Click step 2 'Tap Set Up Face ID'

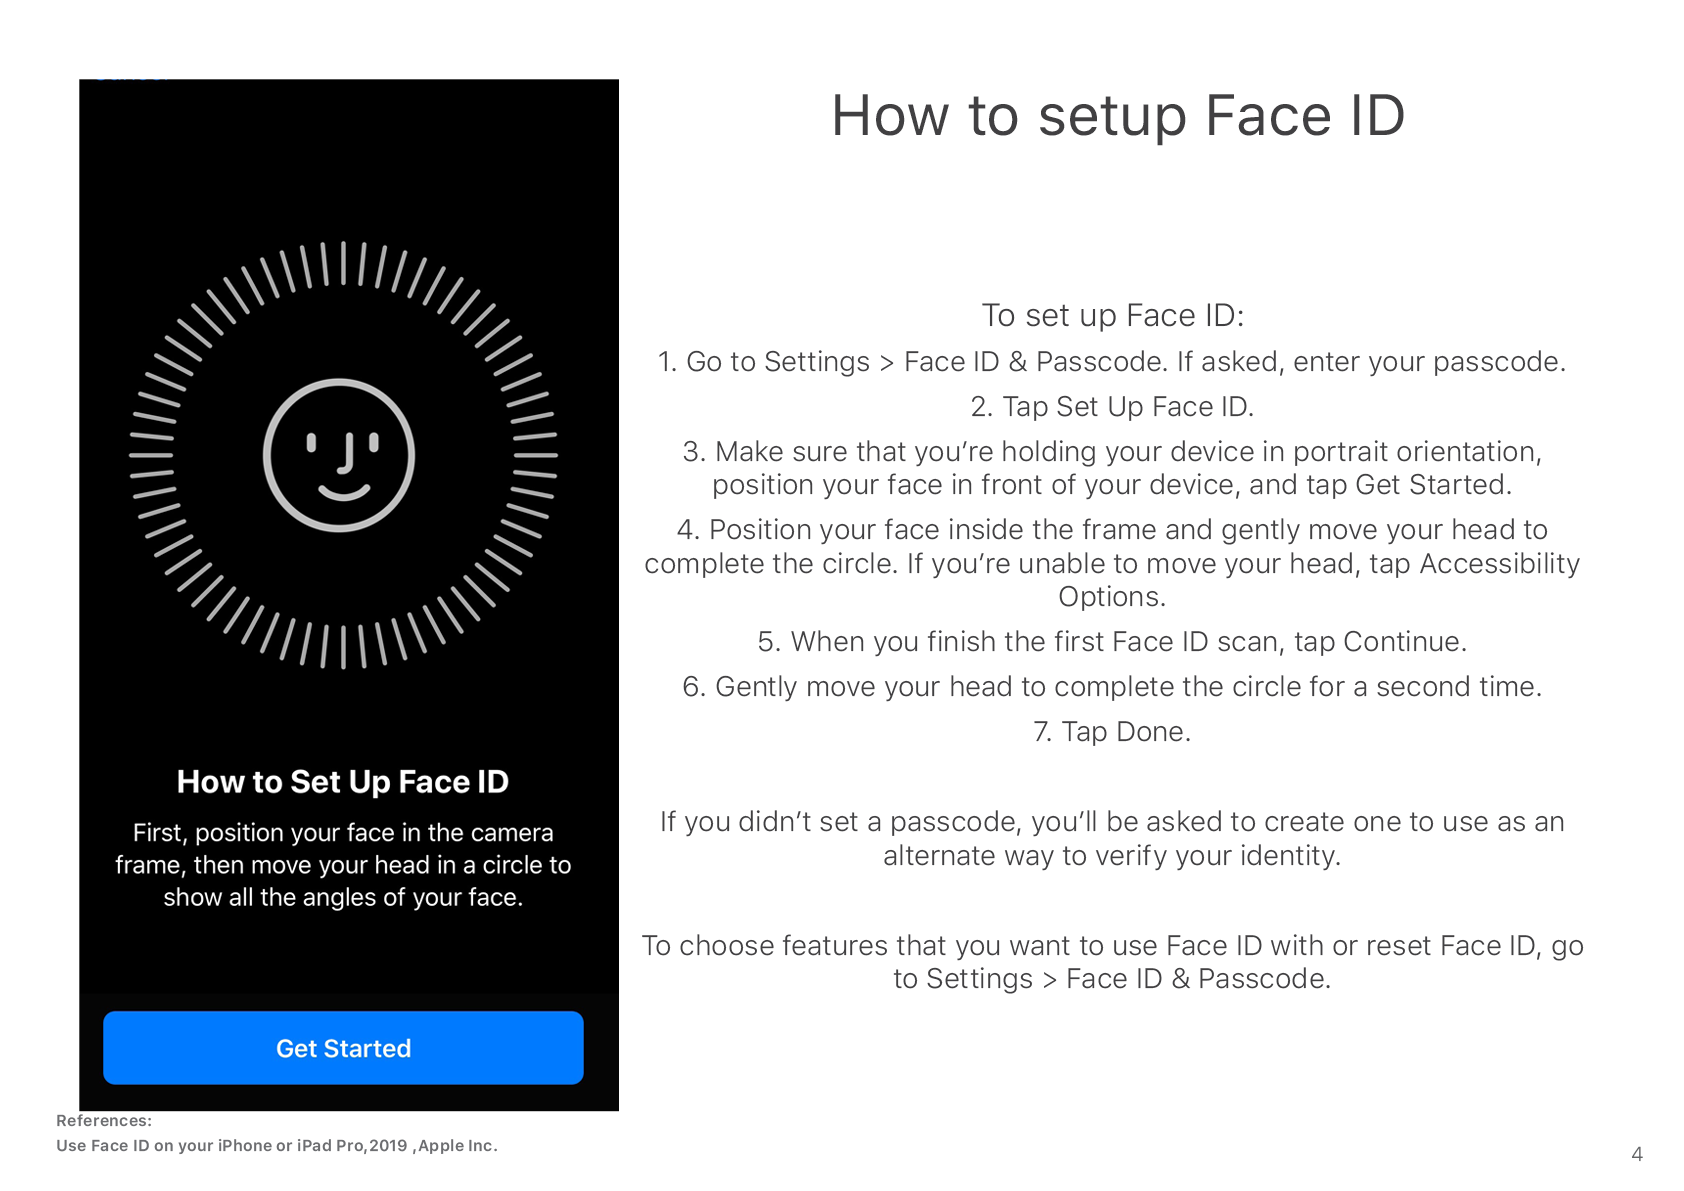click(x=1112, y=406)
